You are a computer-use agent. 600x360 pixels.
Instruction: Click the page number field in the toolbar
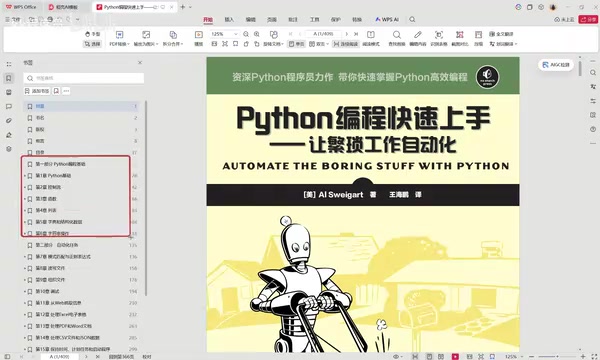323,34
